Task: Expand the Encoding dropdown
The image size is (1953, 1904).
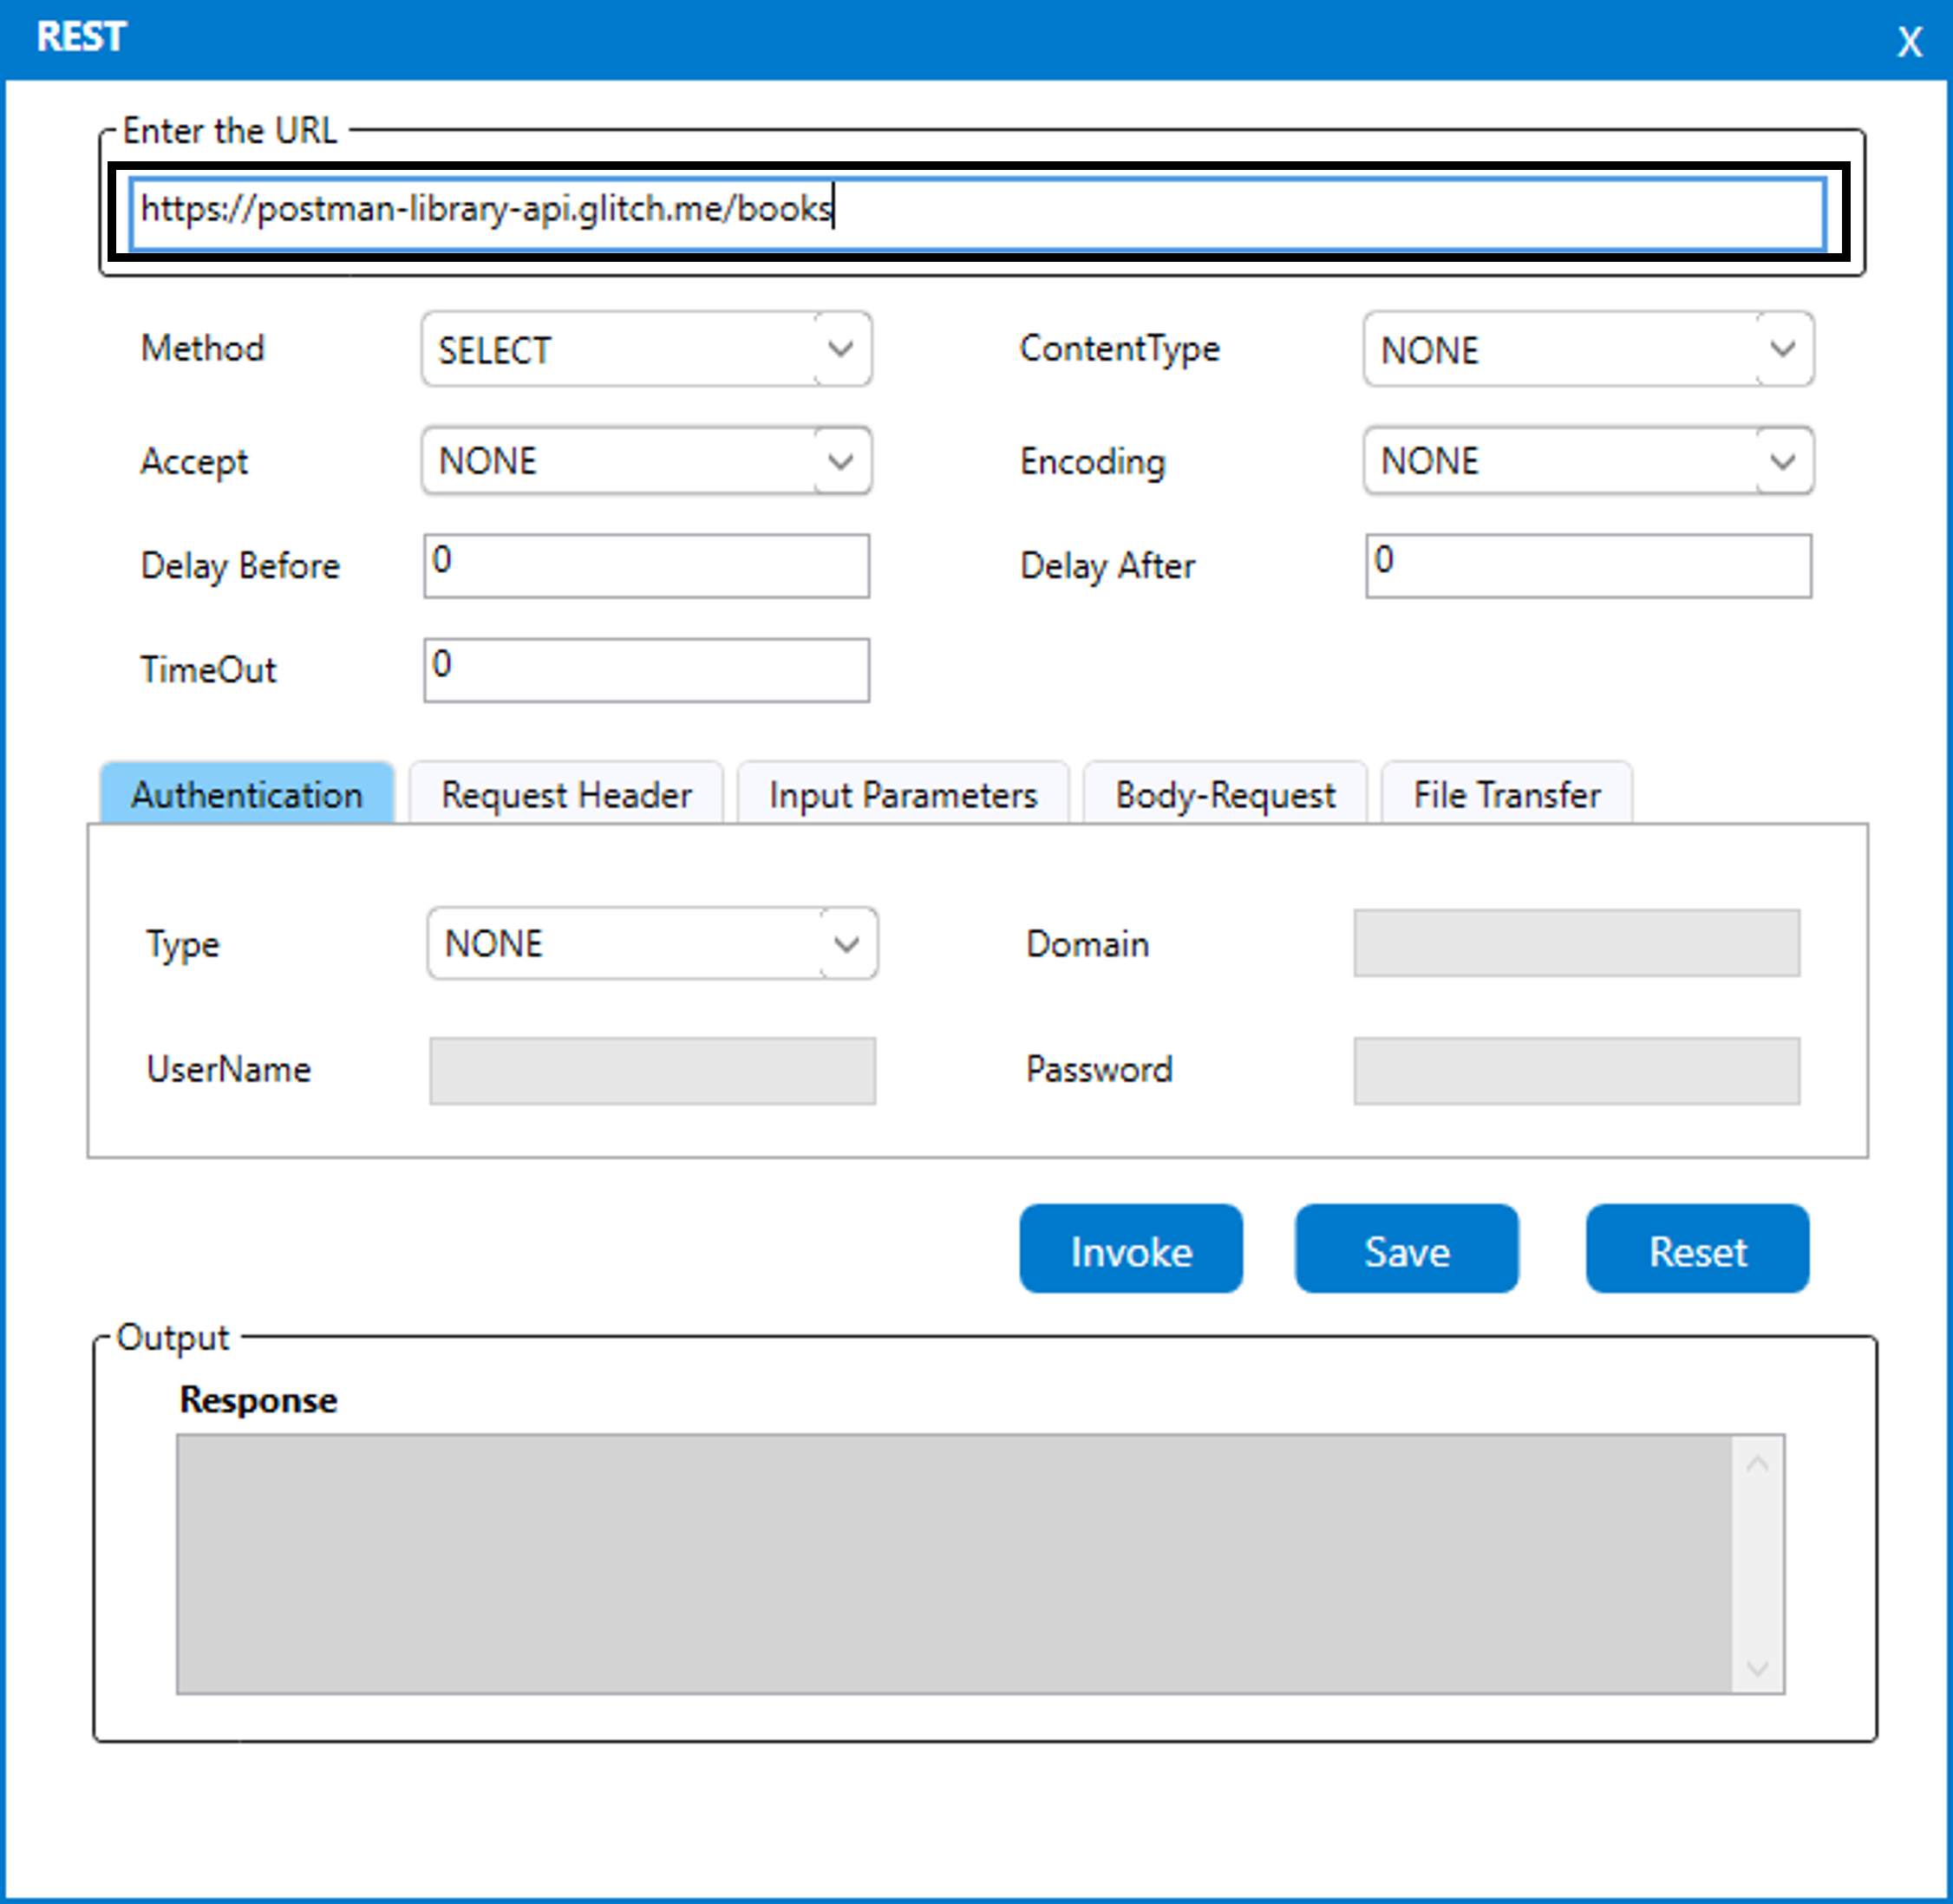Action: click(1587, 461)
